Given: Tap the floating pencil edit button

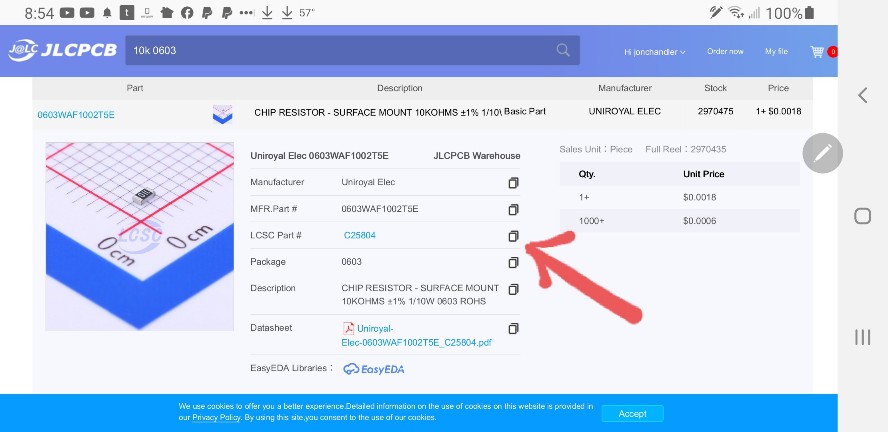Looking at the screenshot, I should tap(822, 153).
